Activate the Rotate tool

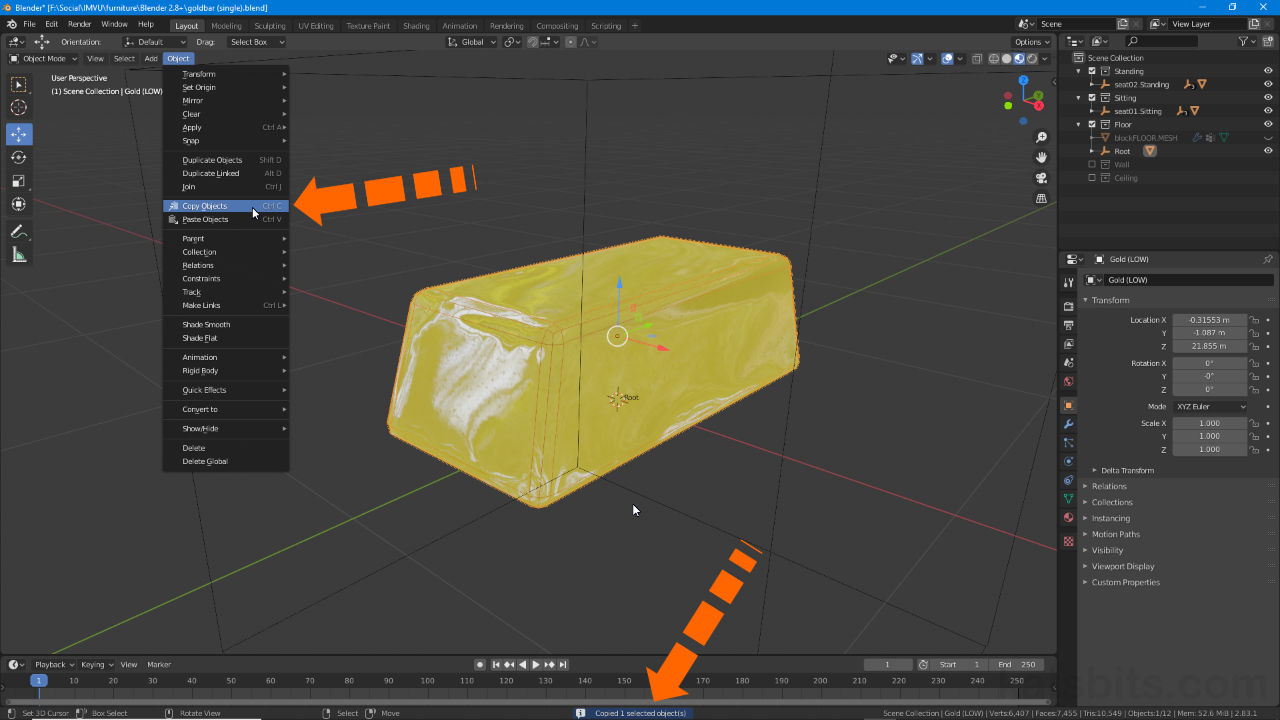tap(18, 157)
